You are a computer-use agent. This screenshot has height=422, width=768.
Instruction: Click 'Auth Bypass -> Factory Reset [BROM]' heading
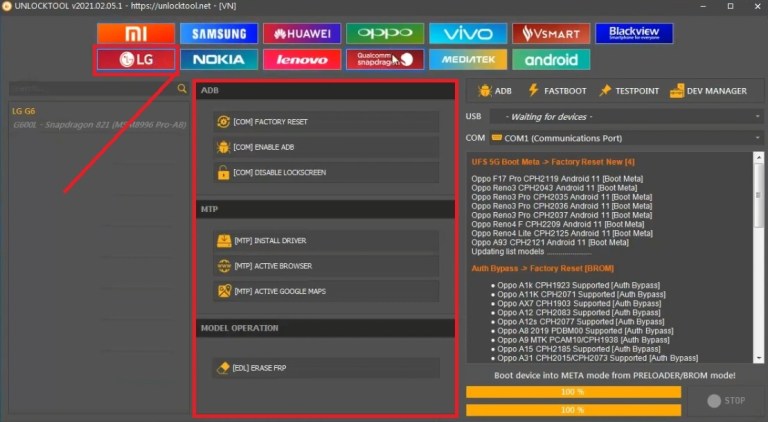tap(543, 268)
